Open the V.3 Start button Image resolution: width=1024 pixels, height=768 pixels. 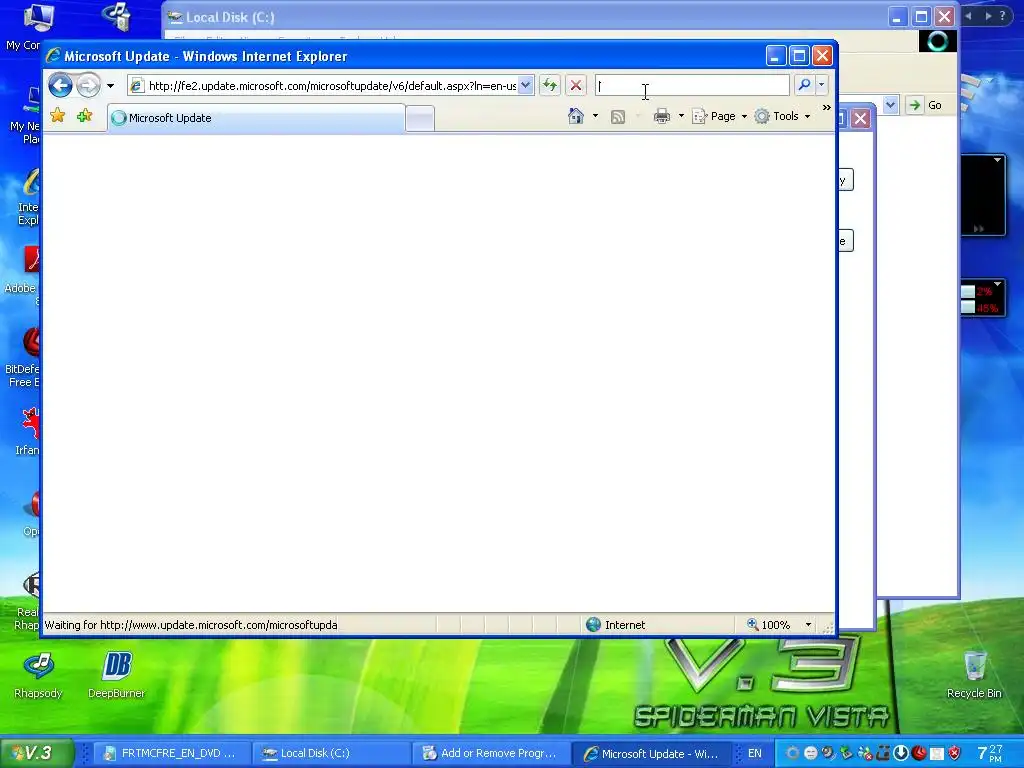pos(37,753)
